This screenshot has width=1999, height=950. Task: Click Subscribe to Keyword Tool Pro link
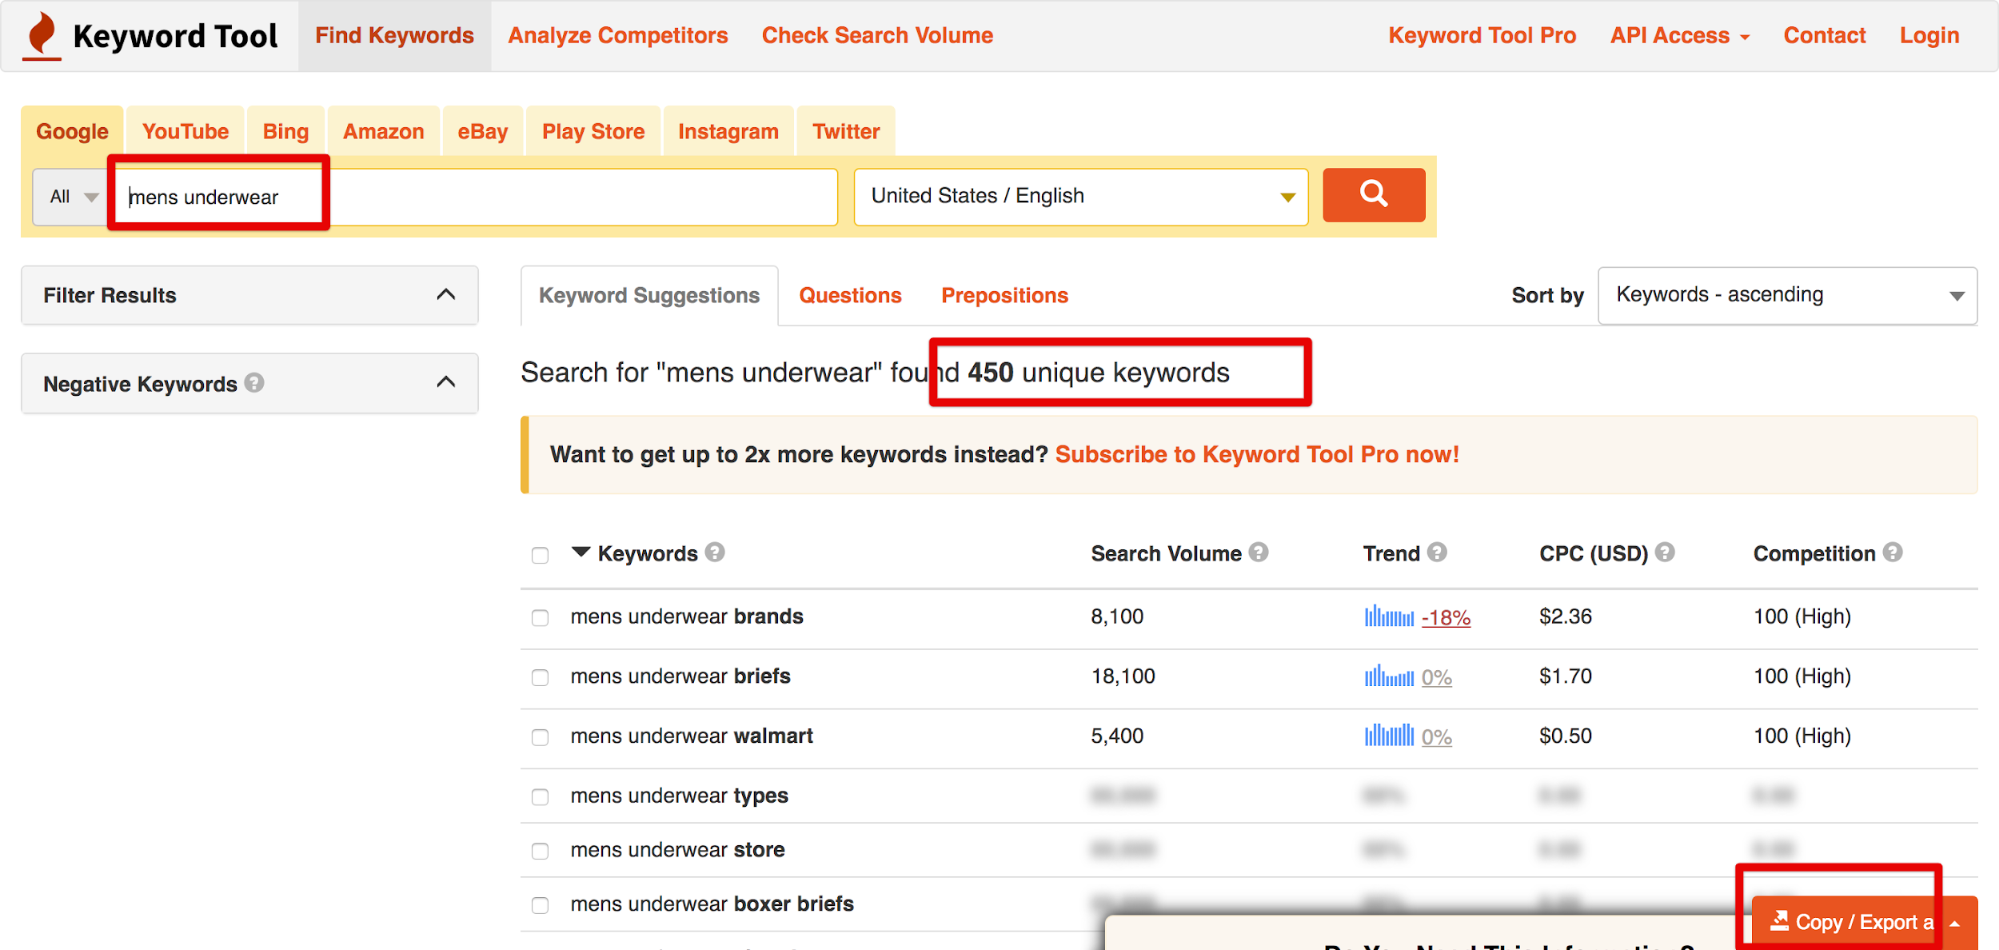coord(1257,455)
